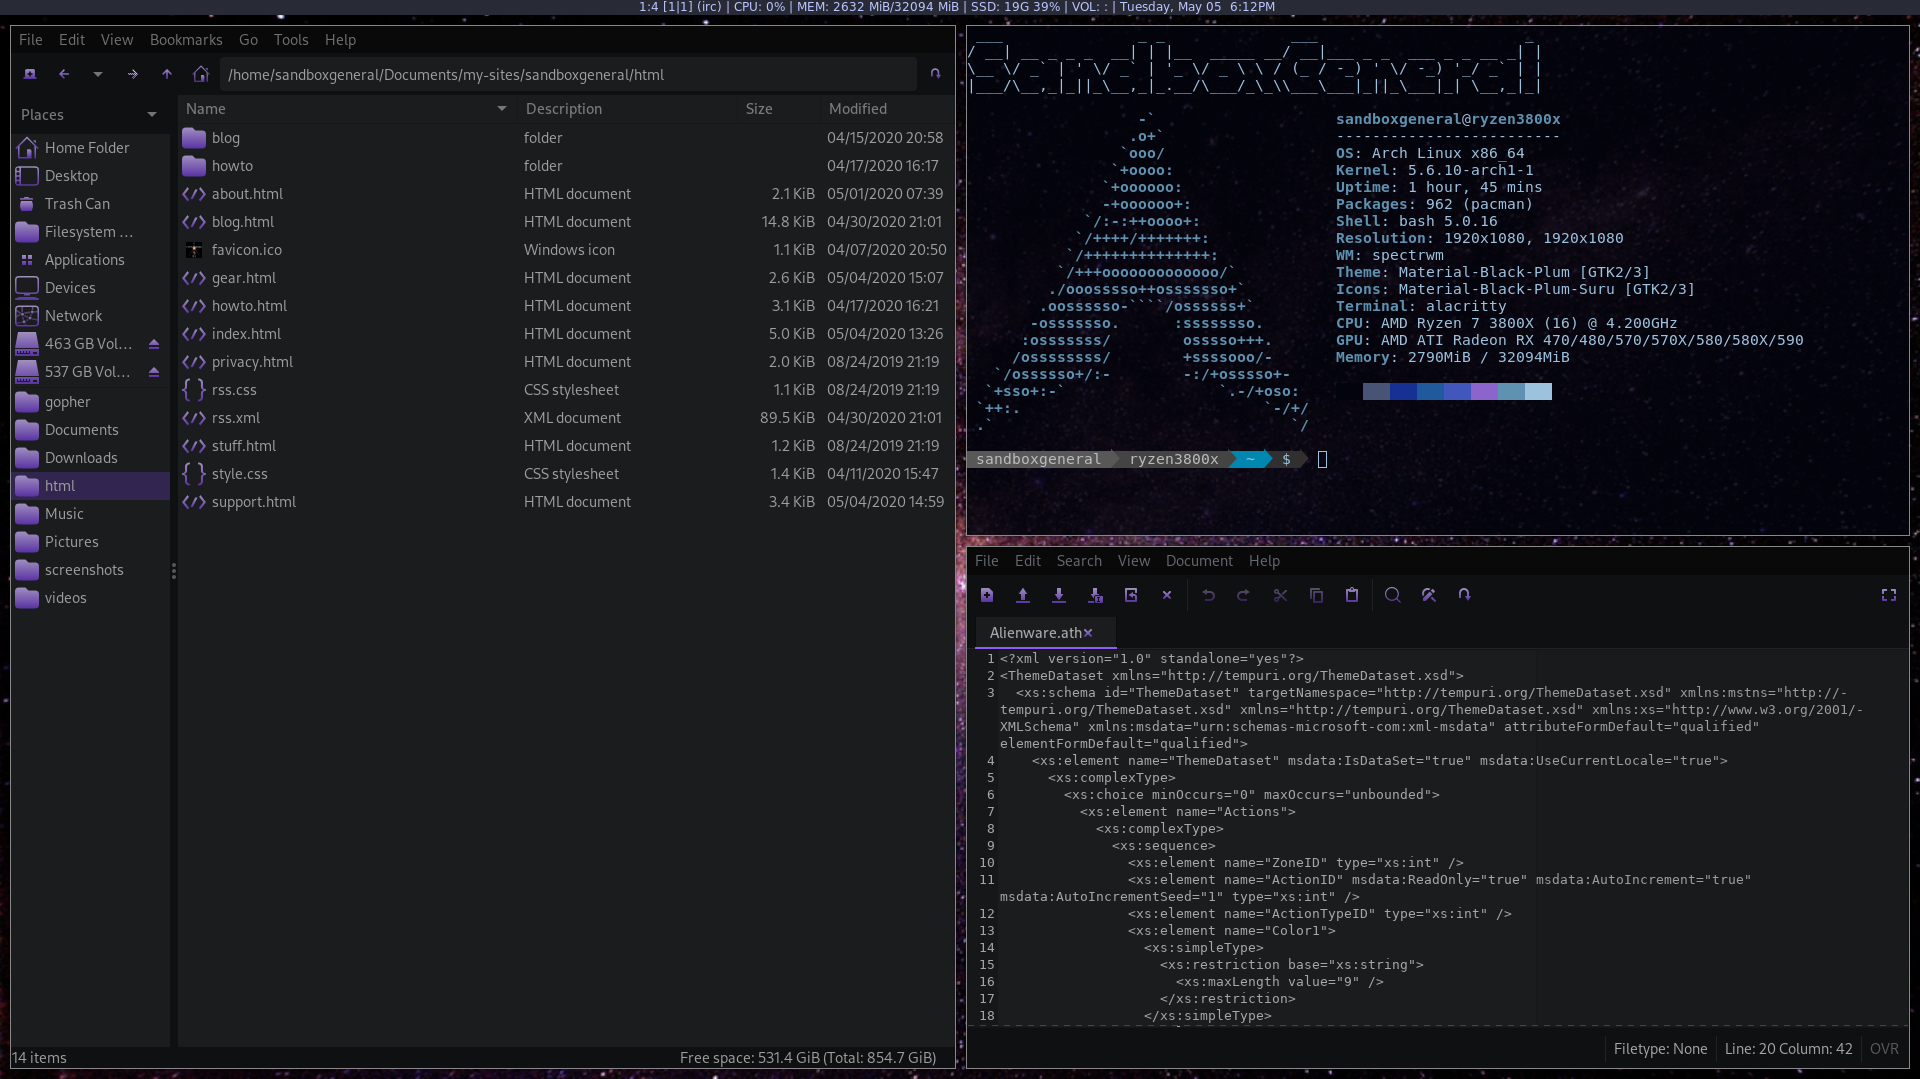Image resolution: width=1920 pixels, height=1079 pixels.
Task: Toggle fullscreen mode in text editor
Action: pyautogui.click(x=1889, y=595)
